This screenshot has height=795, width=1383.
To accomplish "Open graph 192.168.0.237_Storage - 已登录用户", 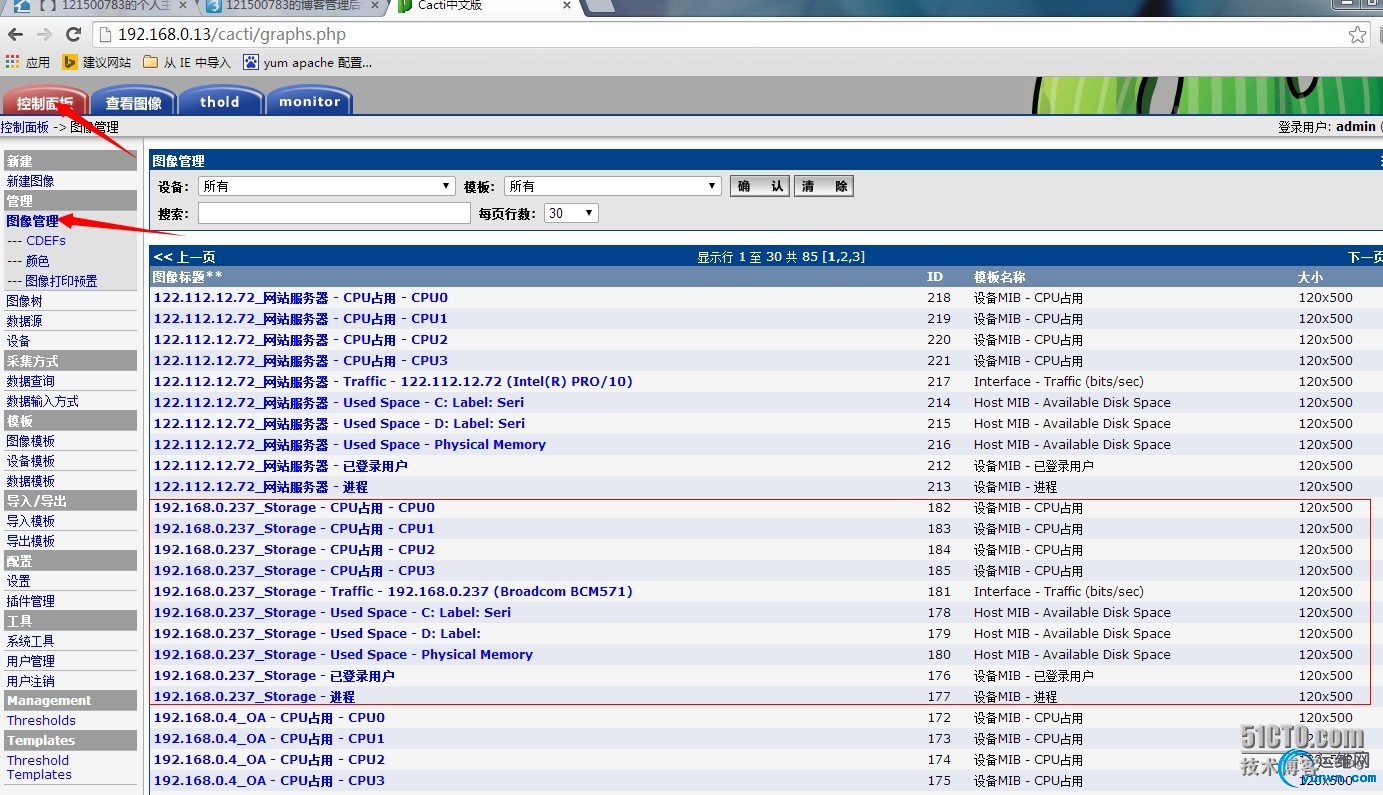I will coord(274,676).
